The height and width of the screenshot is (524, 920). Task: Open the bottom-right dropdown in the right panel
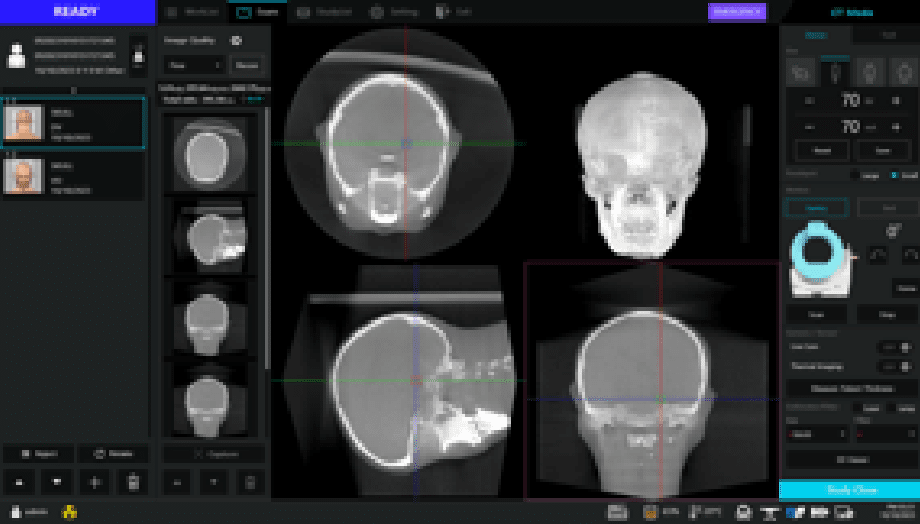pyautogui.click(x=884, y=434)
